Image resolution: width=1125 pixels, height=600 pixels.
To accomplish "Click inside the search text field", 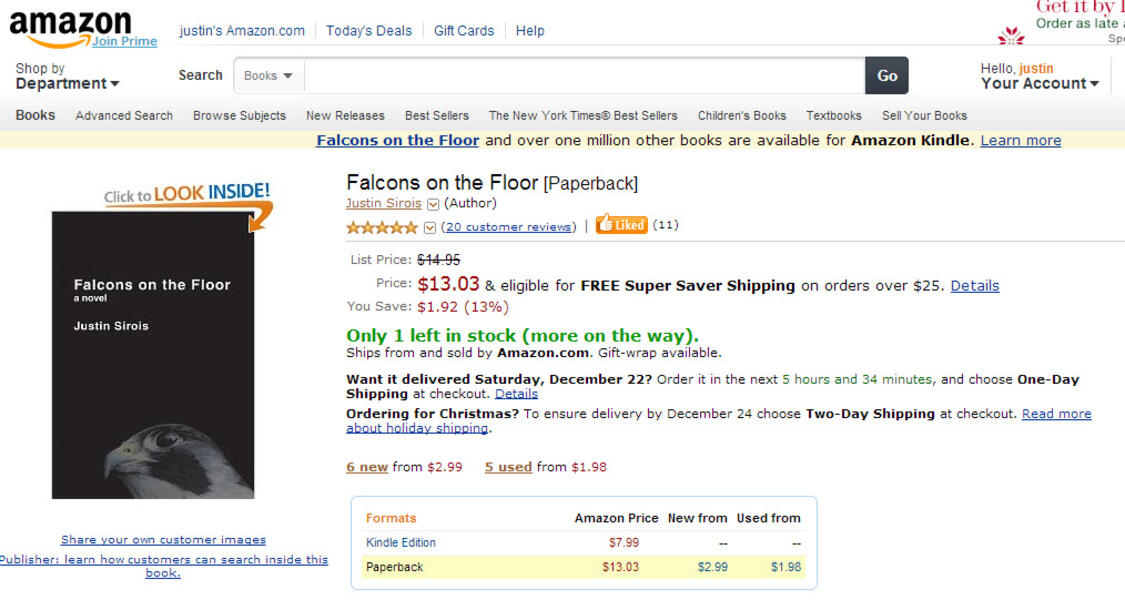I will [585, 75].
